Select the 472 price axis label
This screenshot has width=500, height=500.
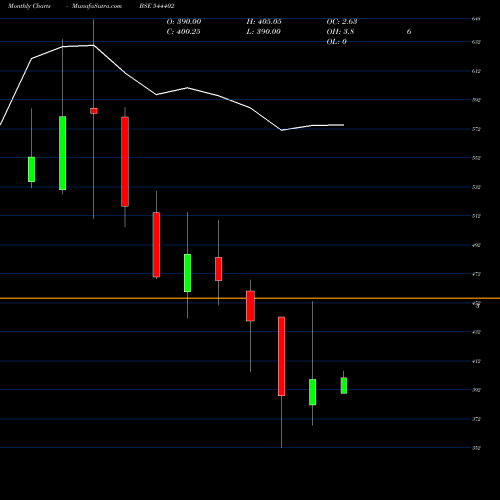point(476,274)
